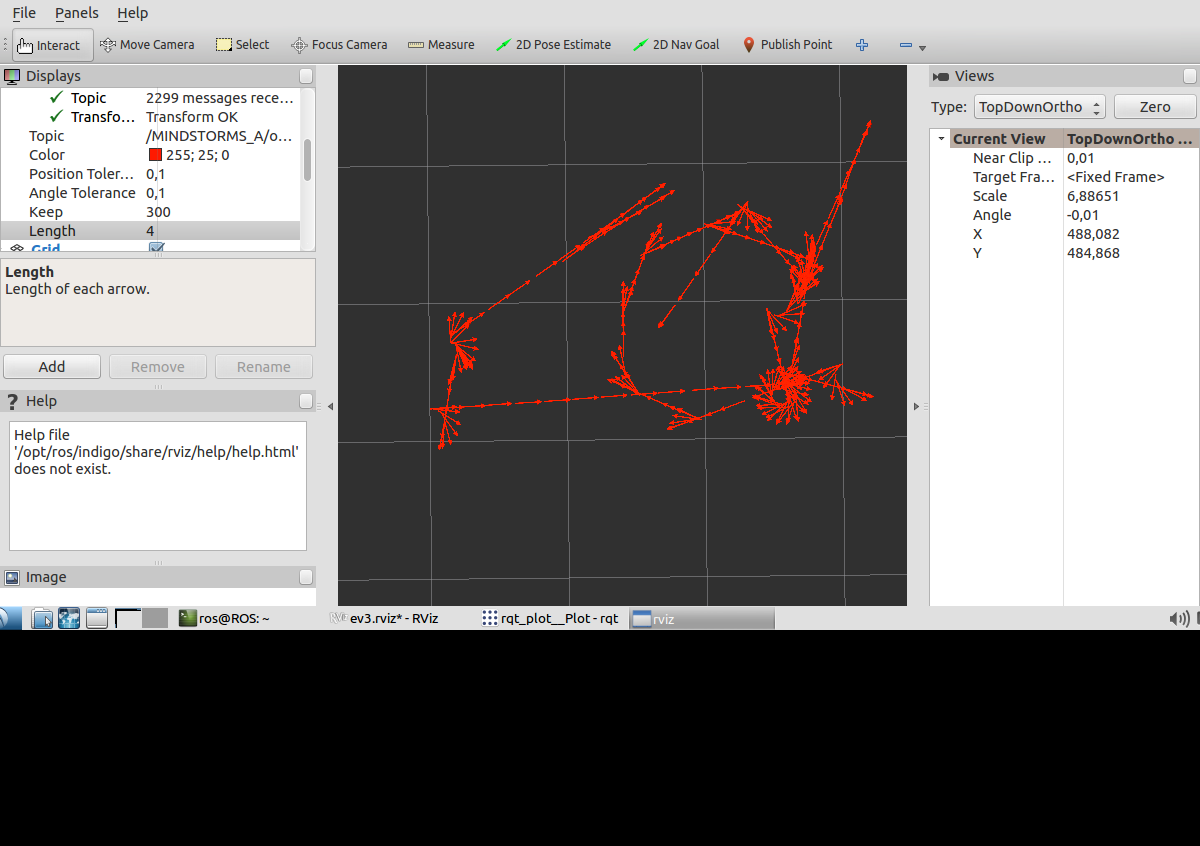Open the Help menu

[132, 13]
